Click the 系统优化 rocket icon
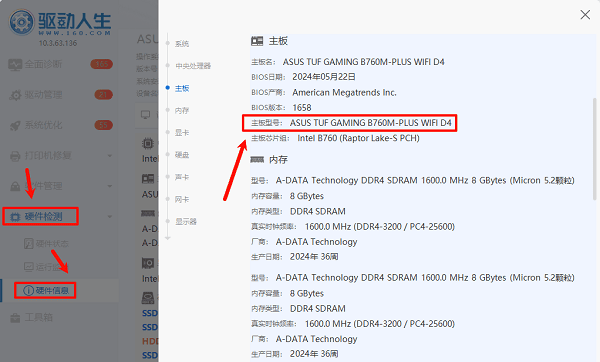Image resolution: width=600 pixels, height=362 pixels. point(15,125)
